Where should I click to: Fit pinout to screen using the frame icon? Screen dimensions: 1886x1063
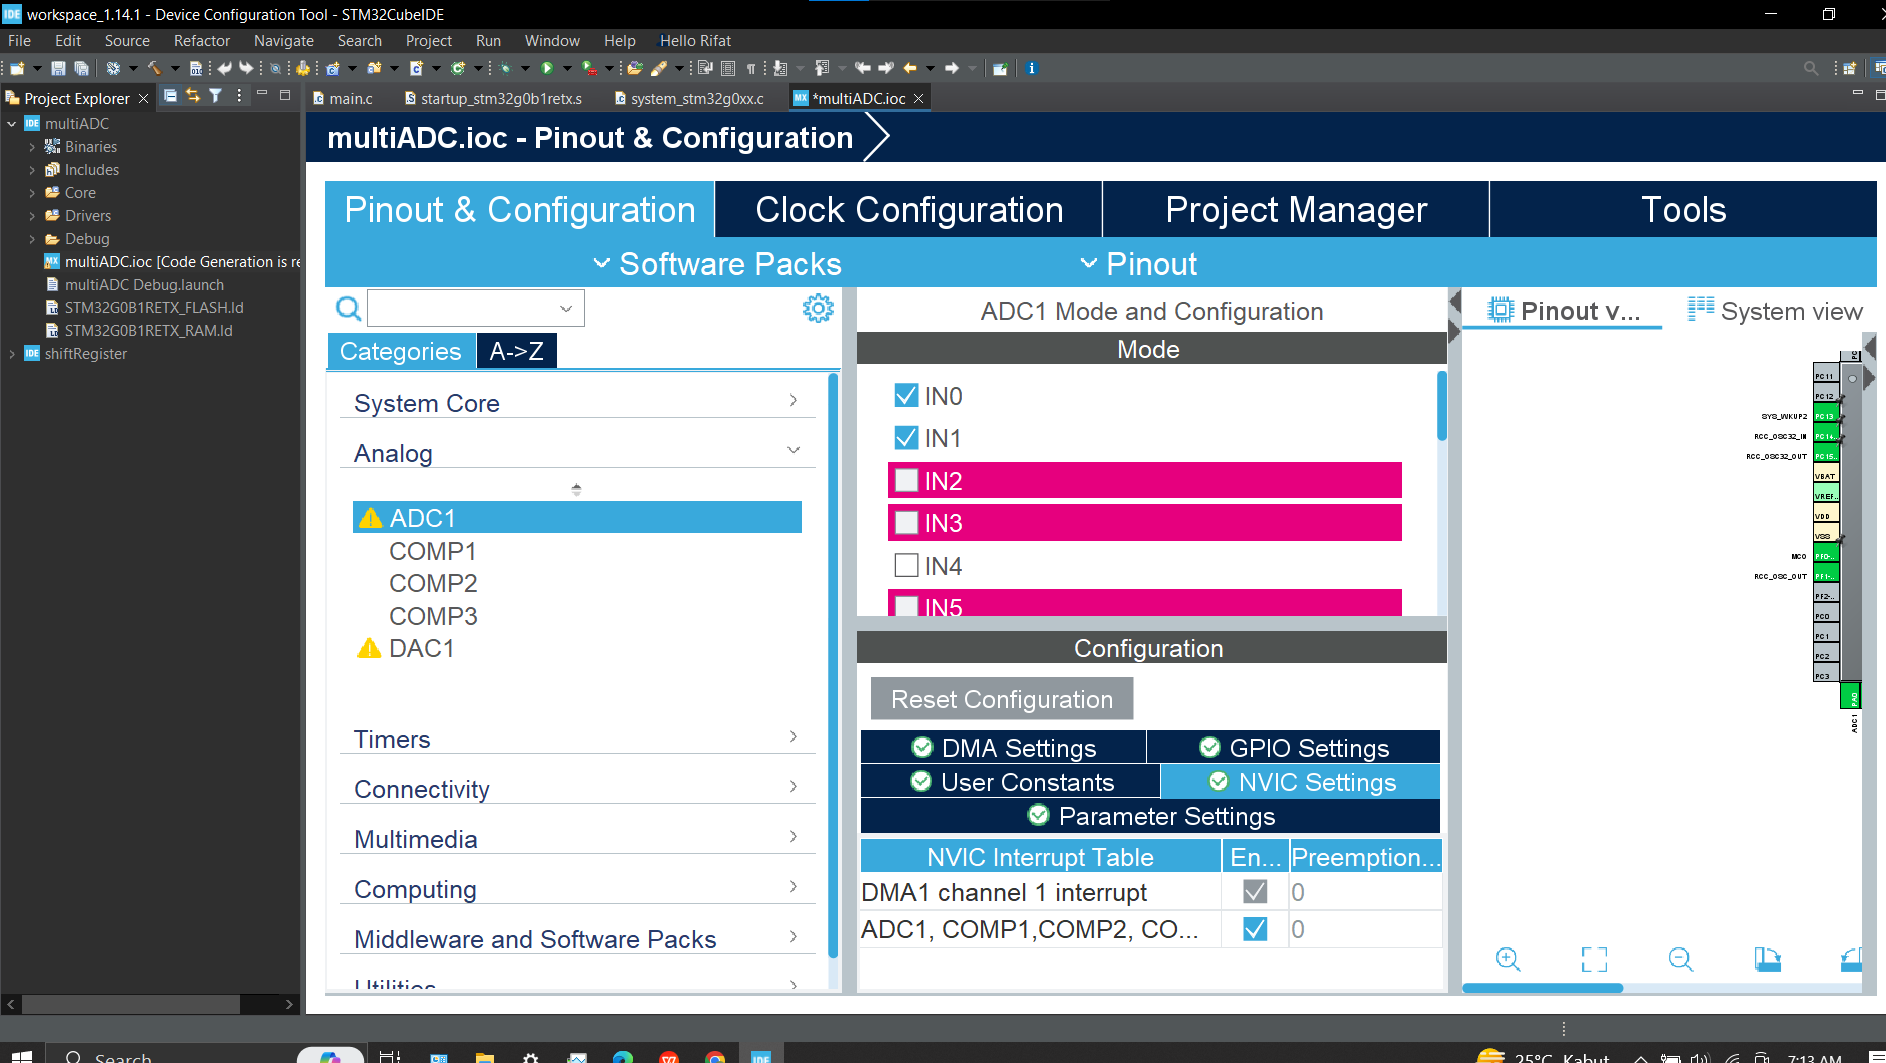point(1594,959)
